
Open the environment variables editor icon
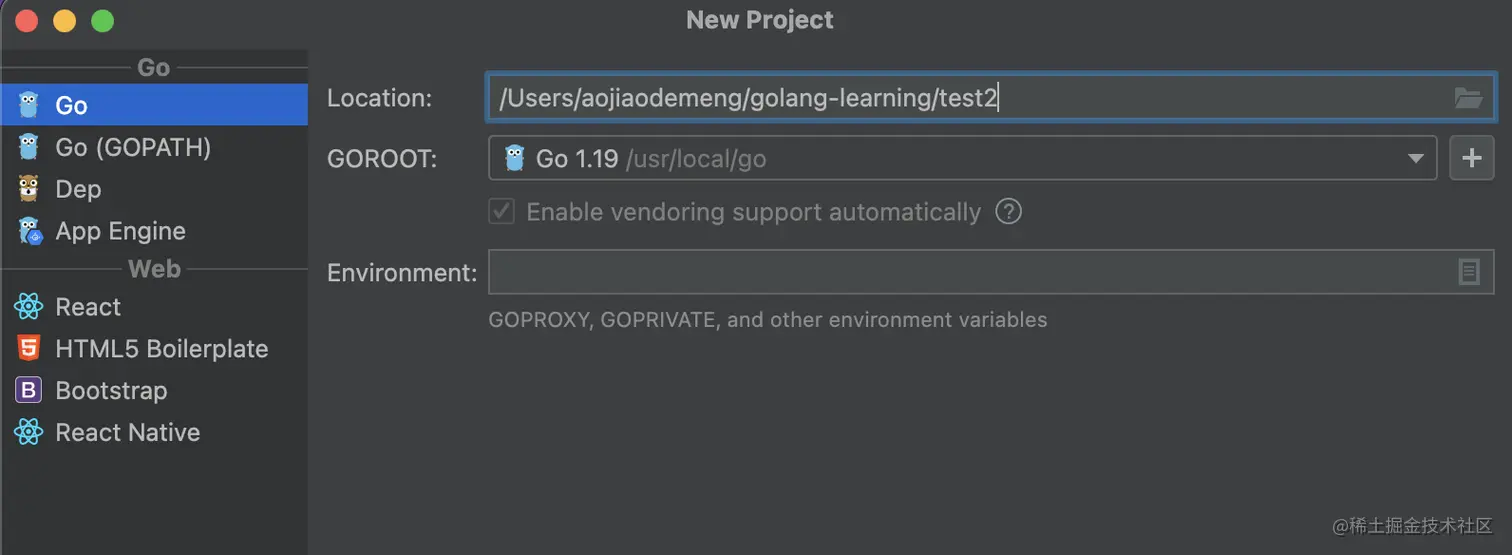tap(1468, 272)
